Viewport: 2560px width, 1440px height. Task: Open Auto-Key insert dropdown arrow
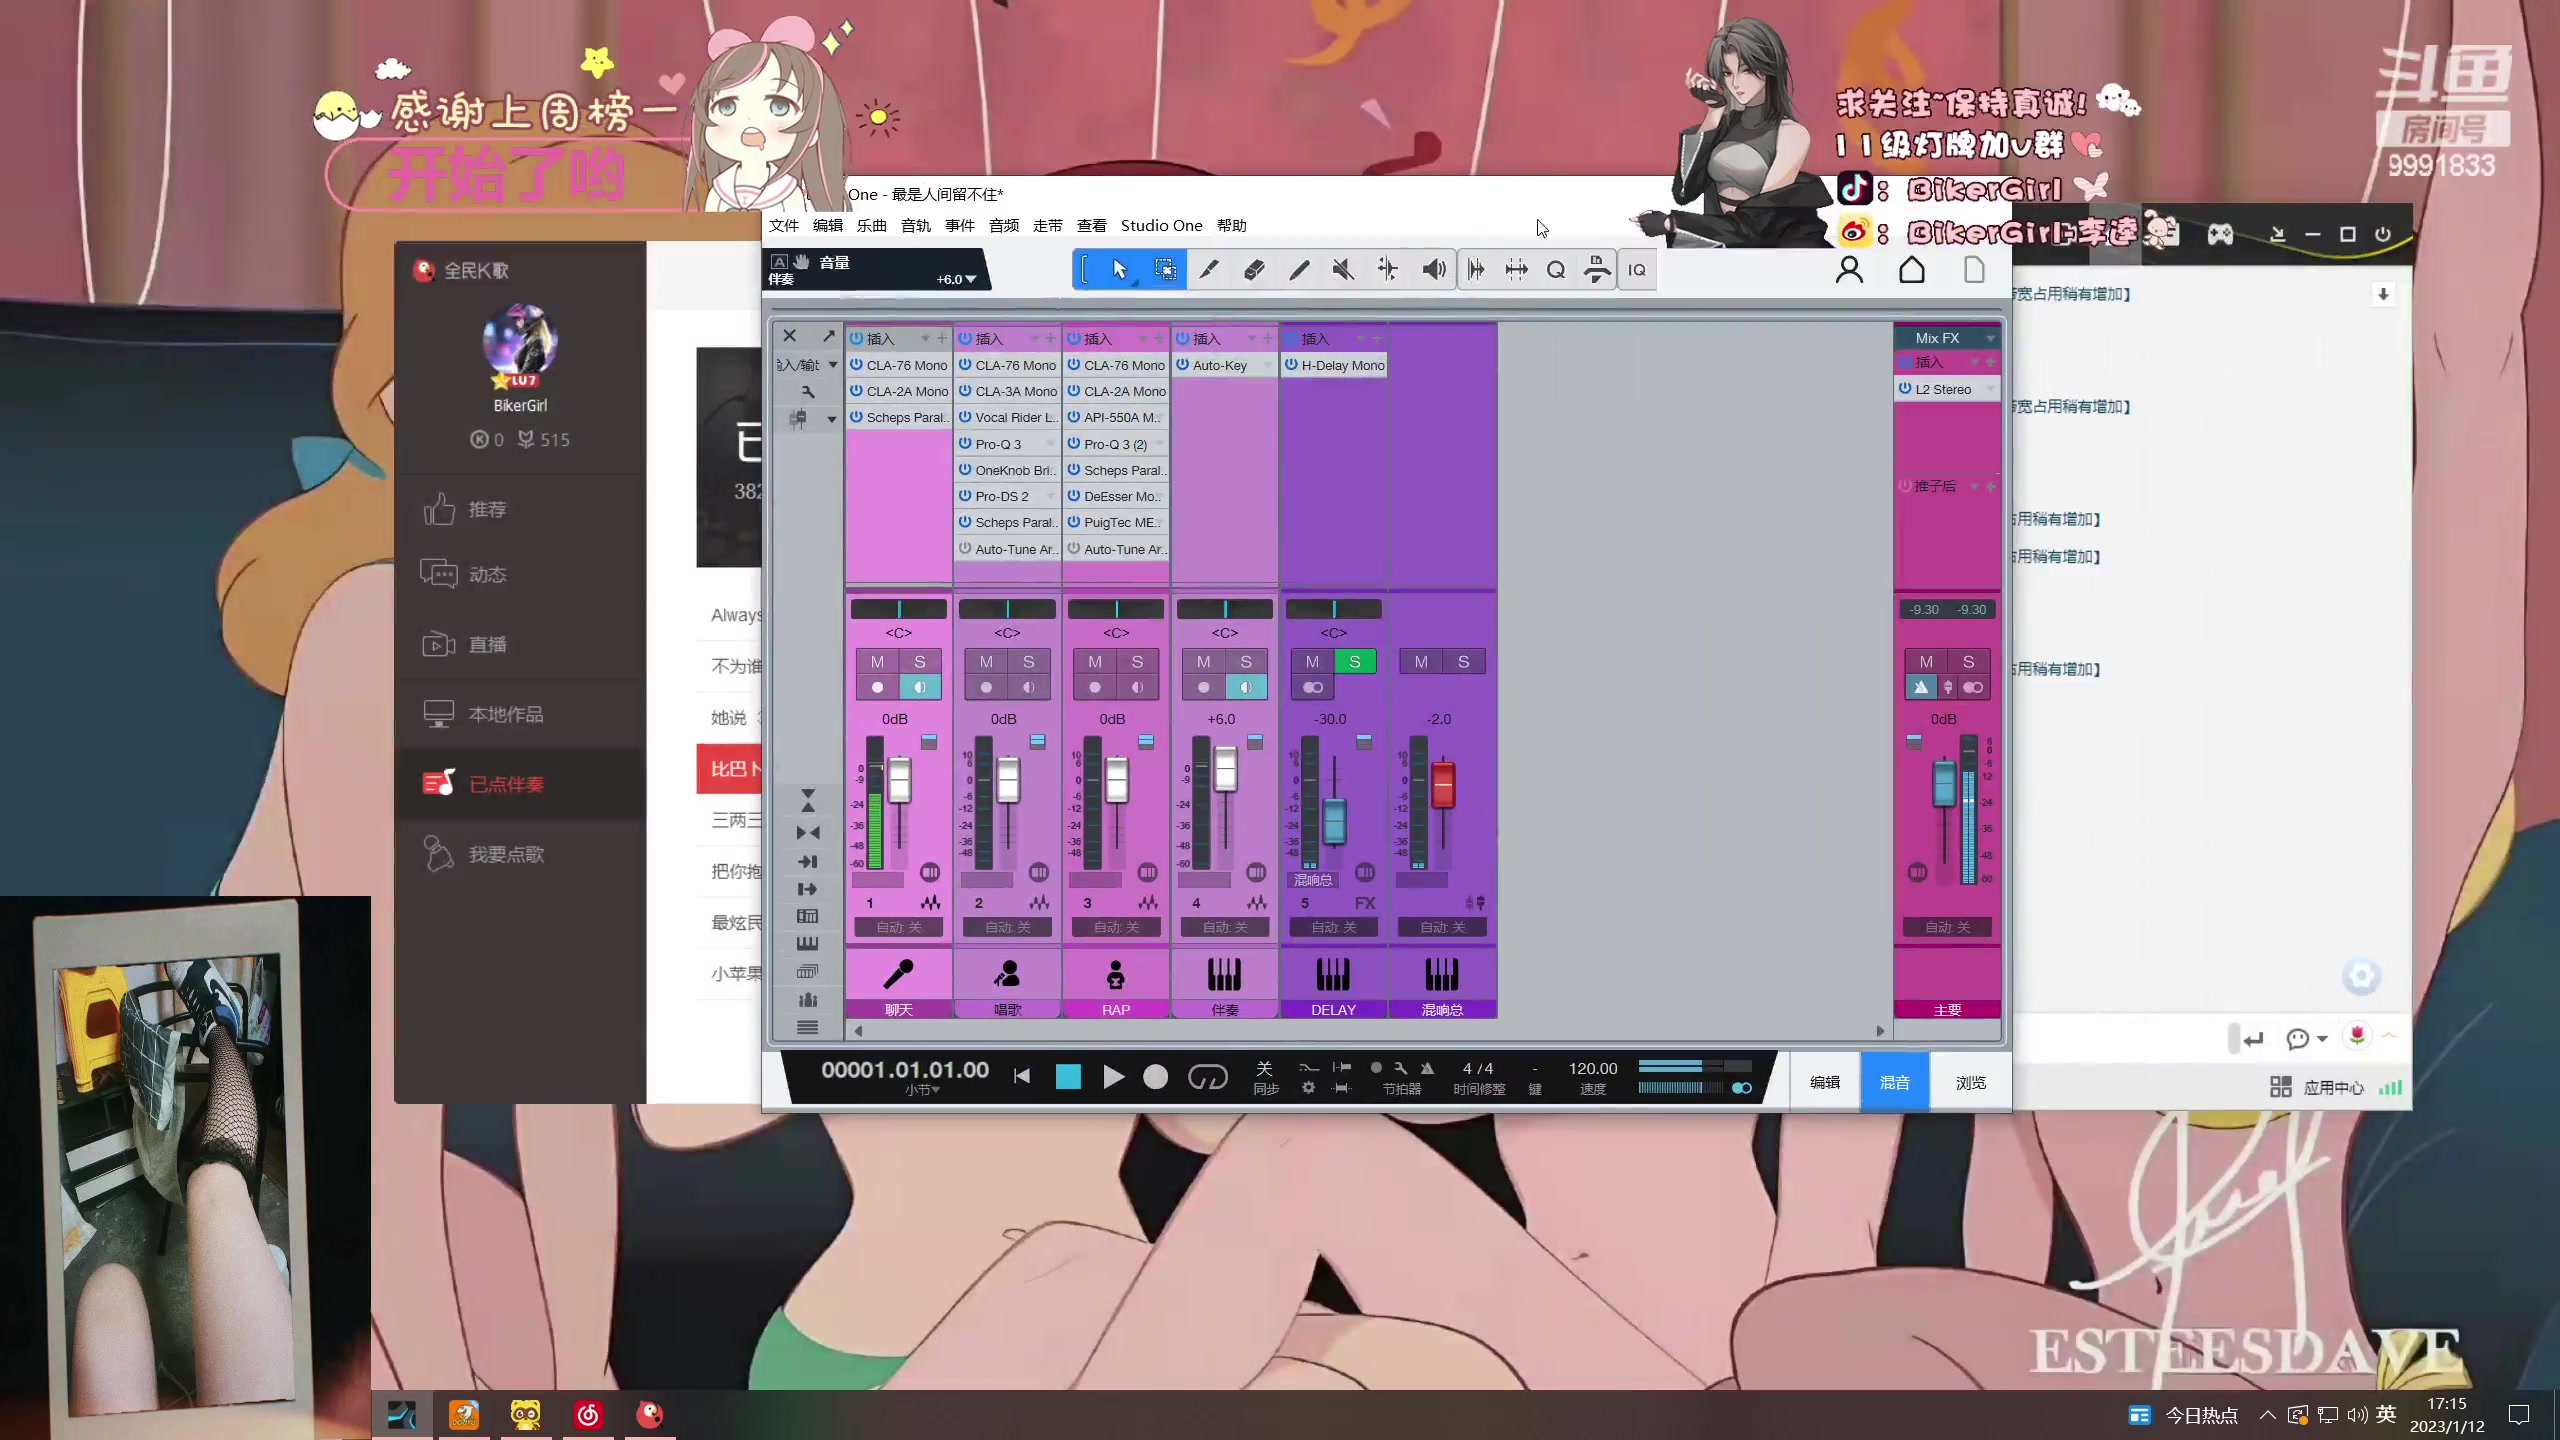point(1267,365)
